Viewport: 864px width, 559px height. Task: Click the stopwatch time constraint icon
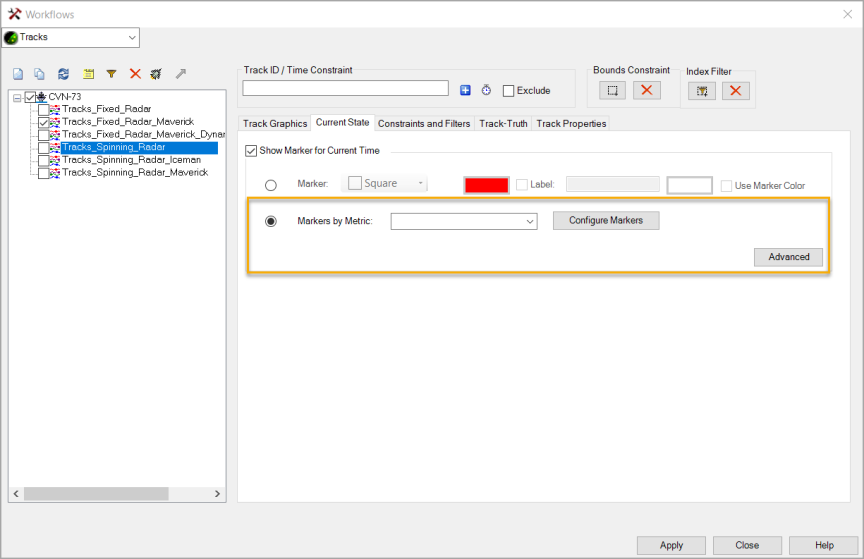[x=486, y=90]
